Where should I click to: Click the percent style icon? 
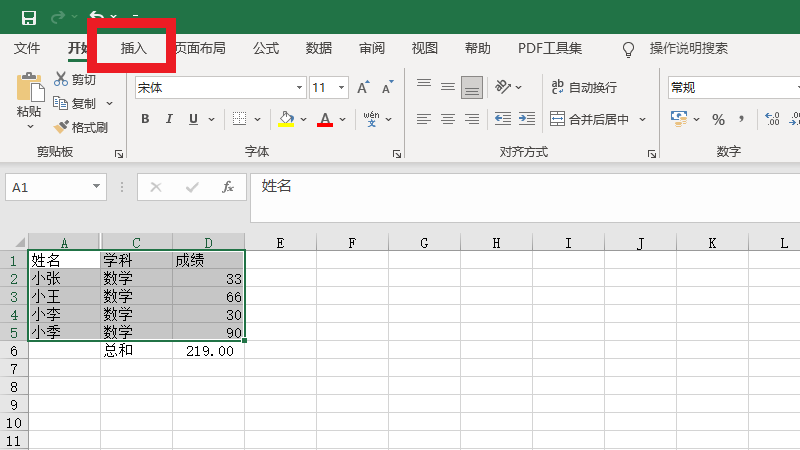(718, 119)
